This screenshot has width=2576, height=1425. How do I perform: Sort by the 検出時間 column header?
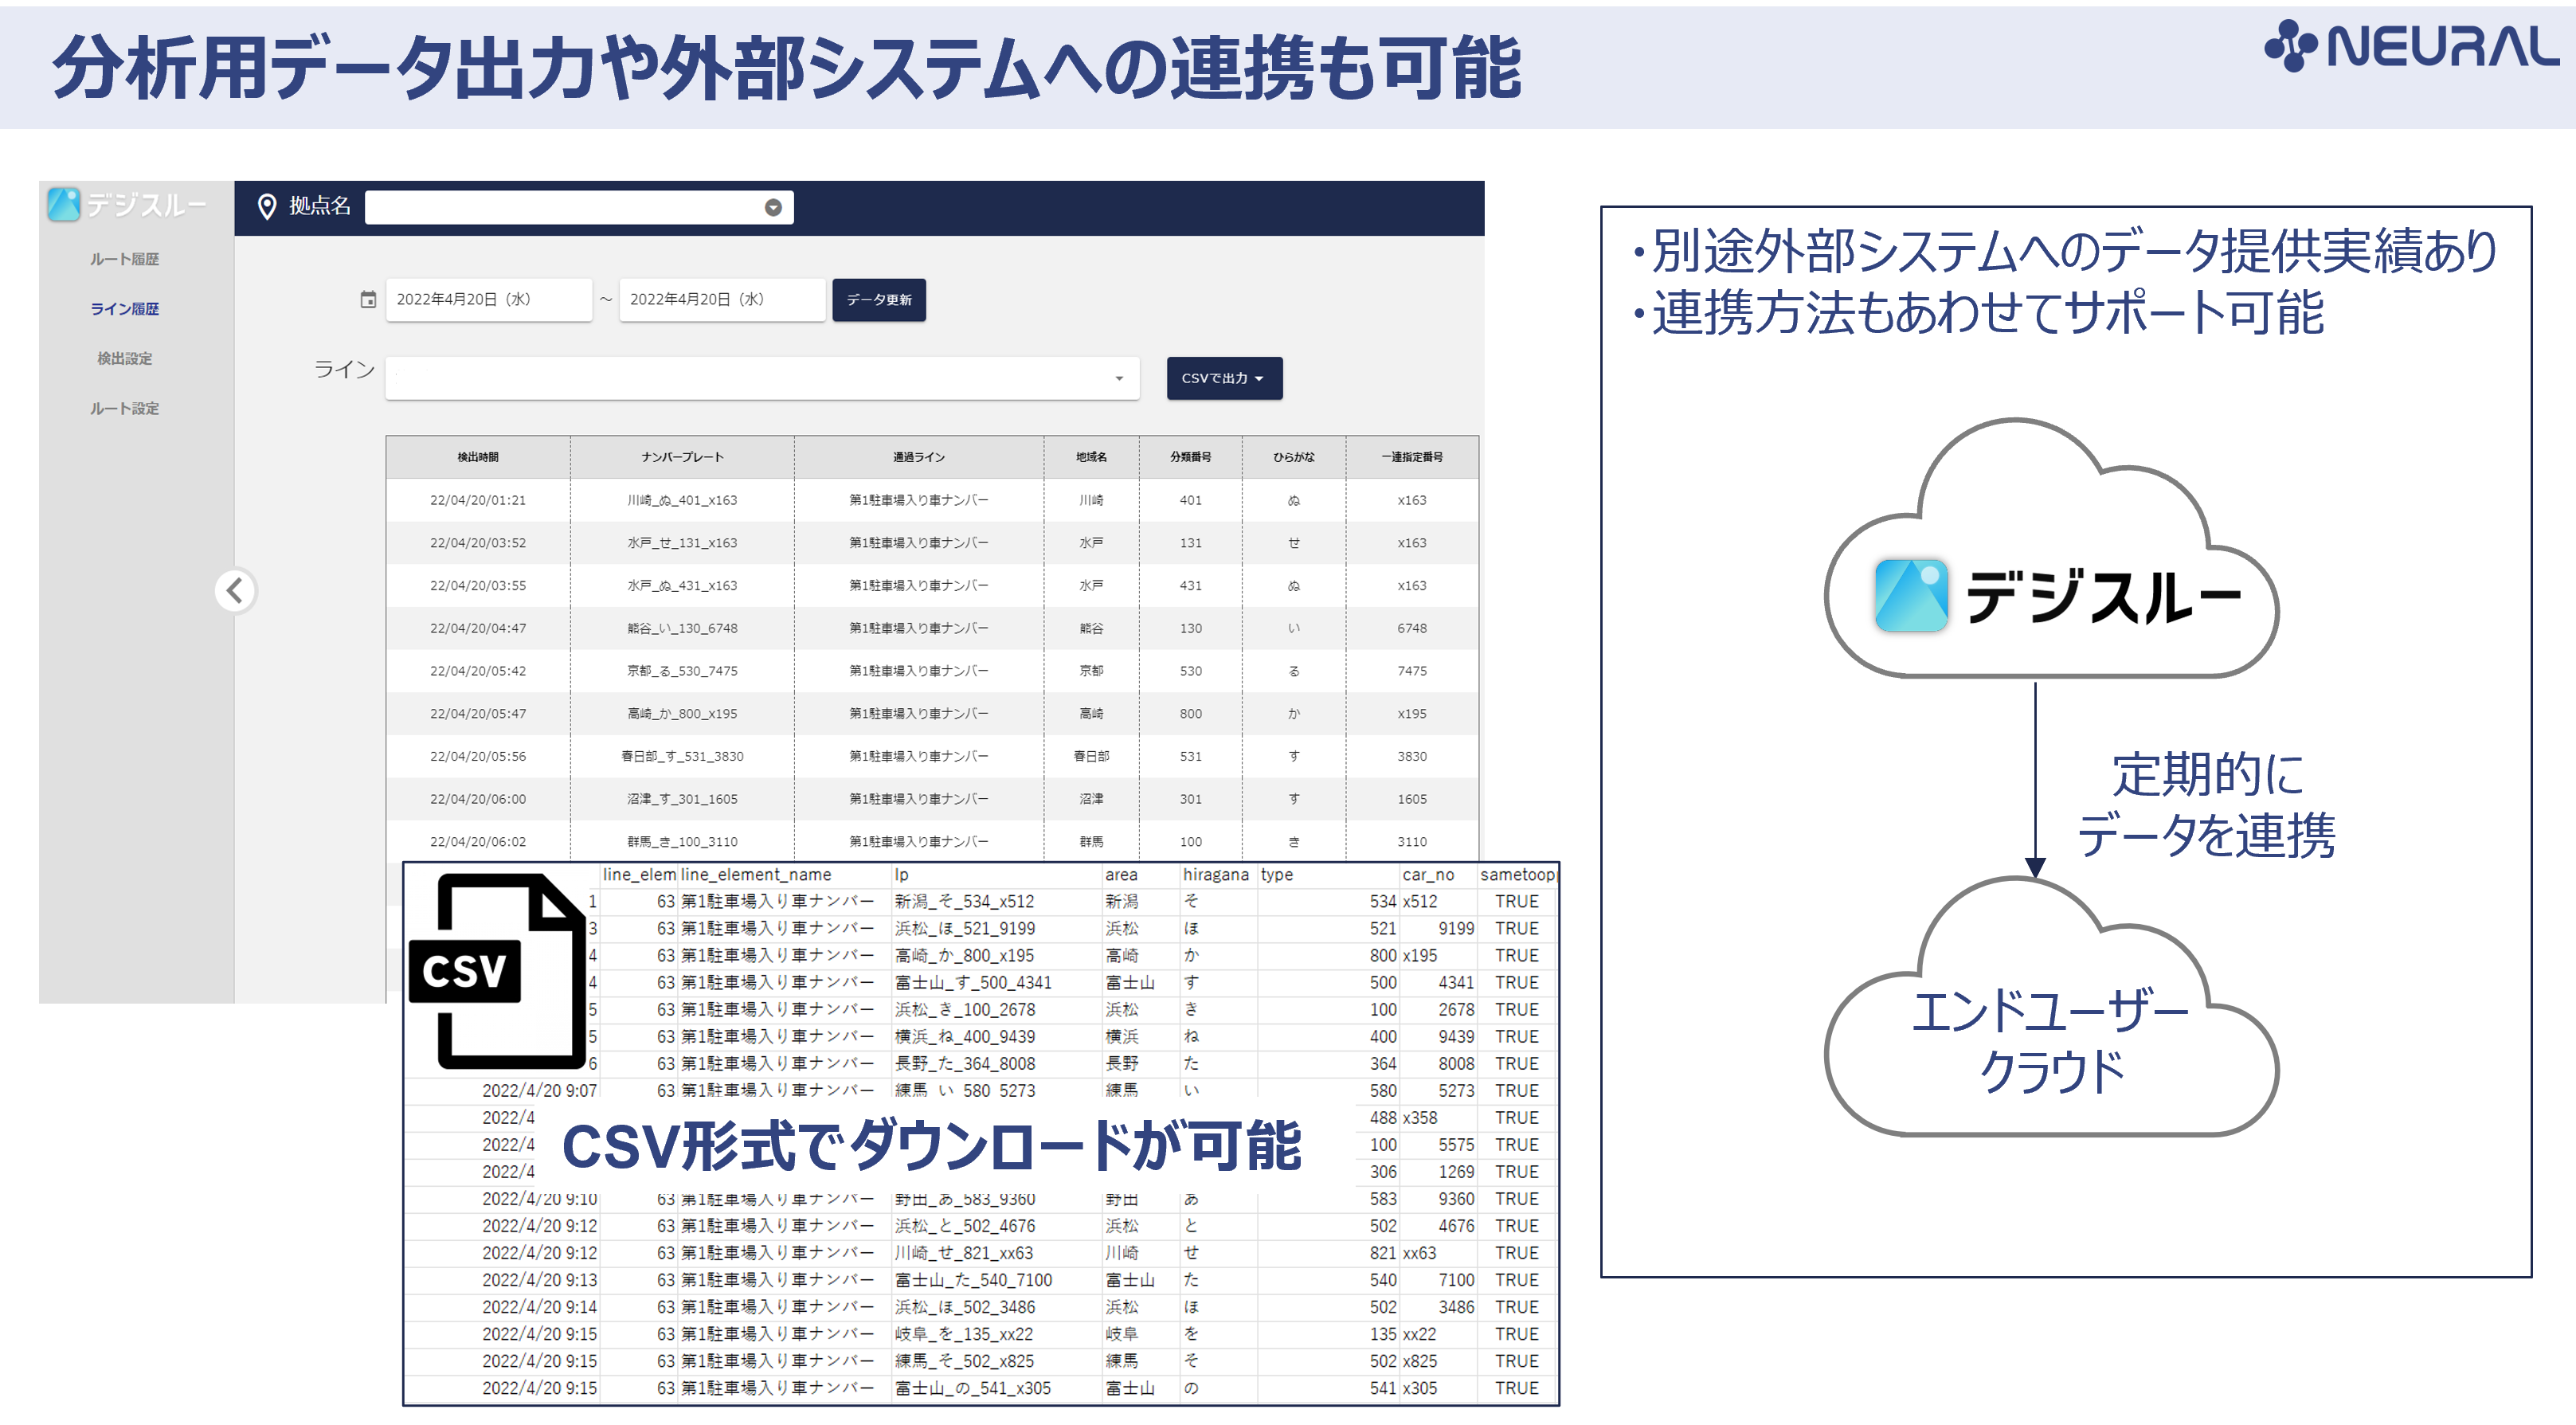(x=478, y=457)
